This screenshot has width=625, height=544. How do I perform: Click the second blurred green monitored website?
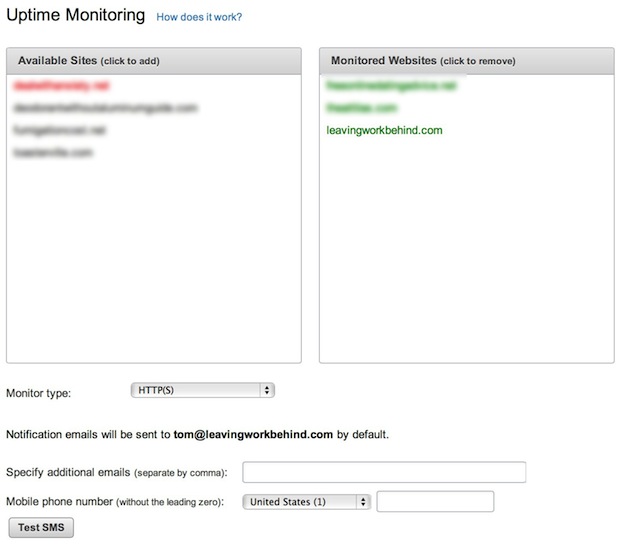362,108
